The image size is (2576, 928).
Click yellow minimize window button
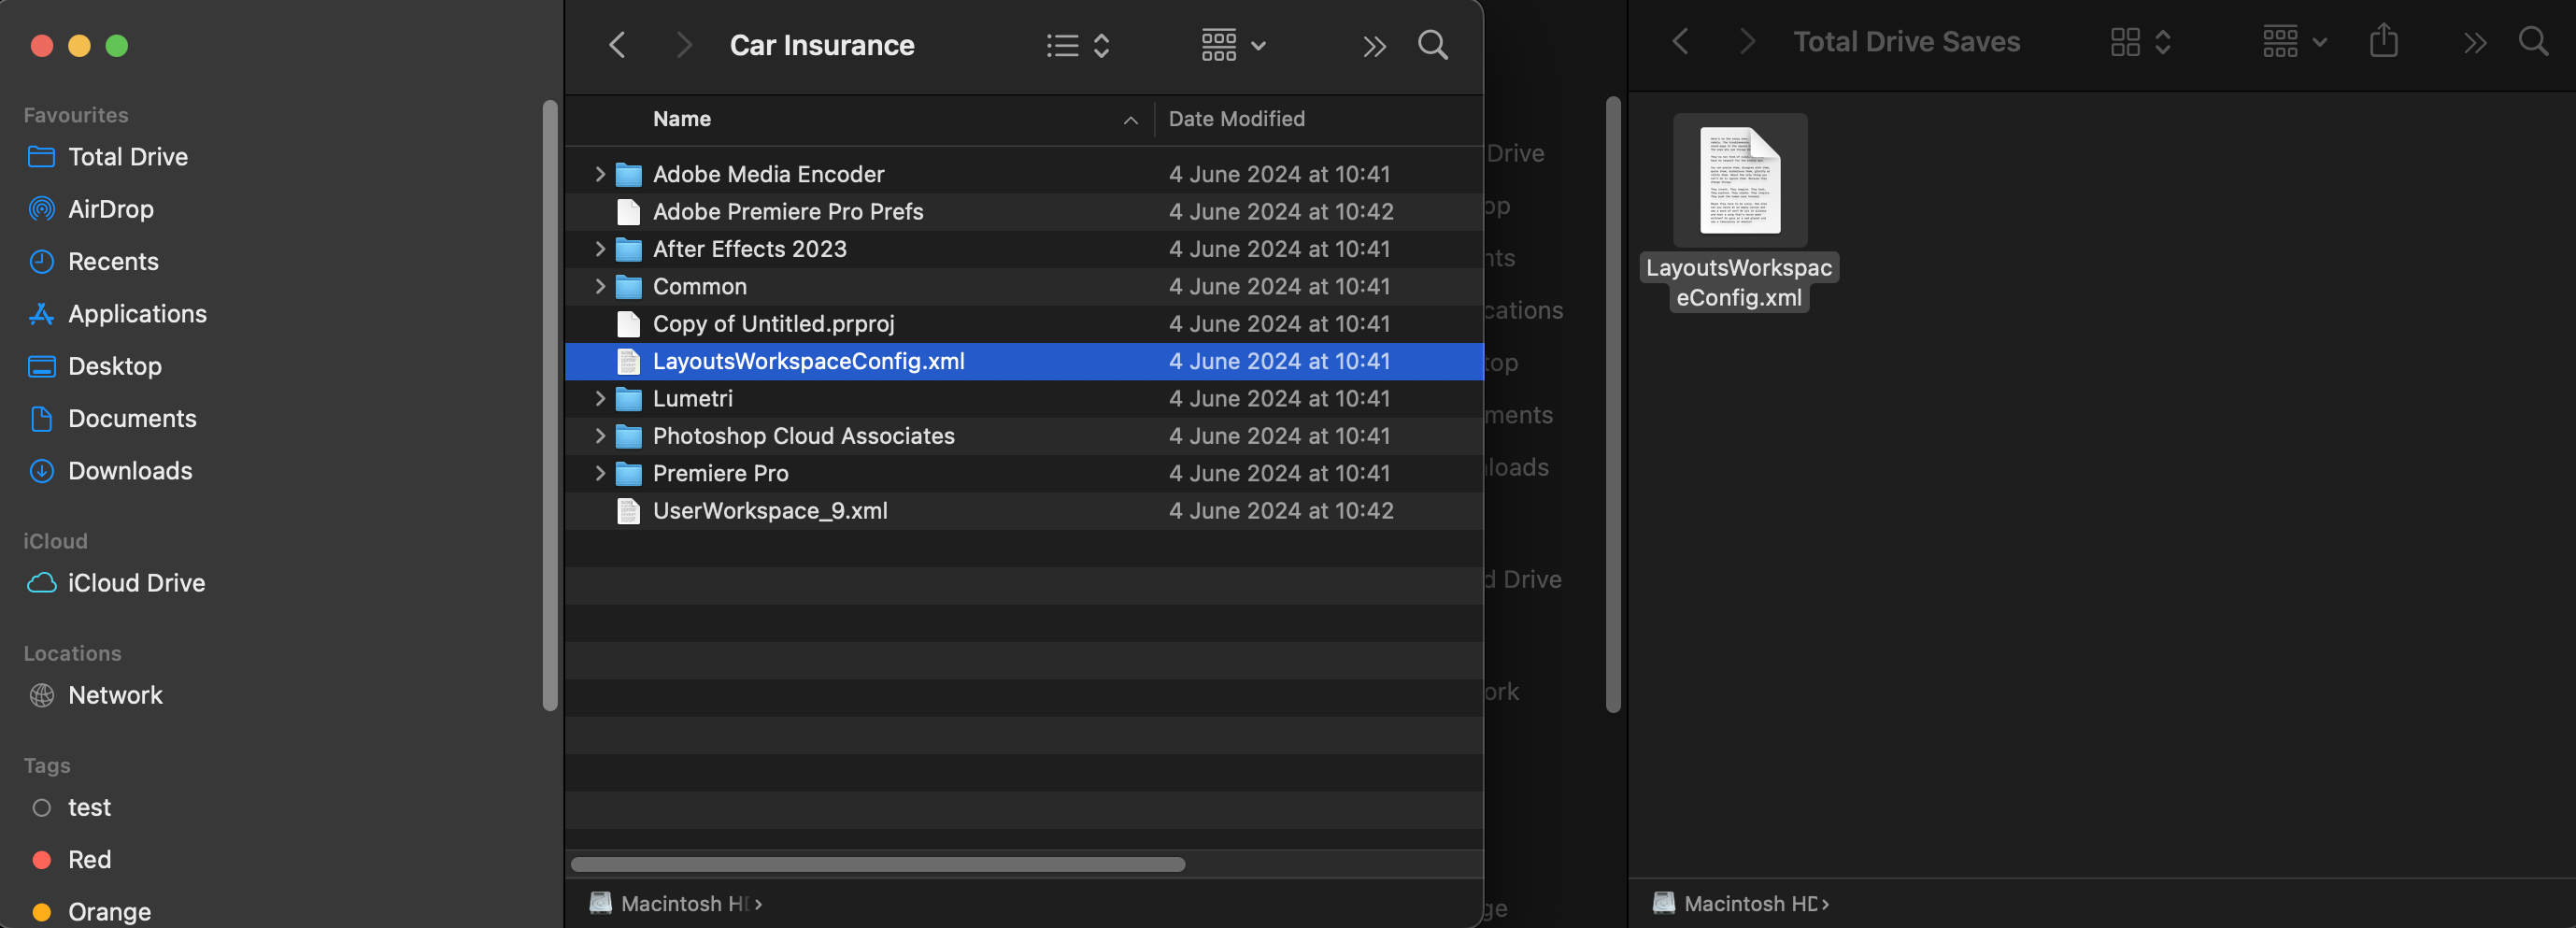[79, 45]
